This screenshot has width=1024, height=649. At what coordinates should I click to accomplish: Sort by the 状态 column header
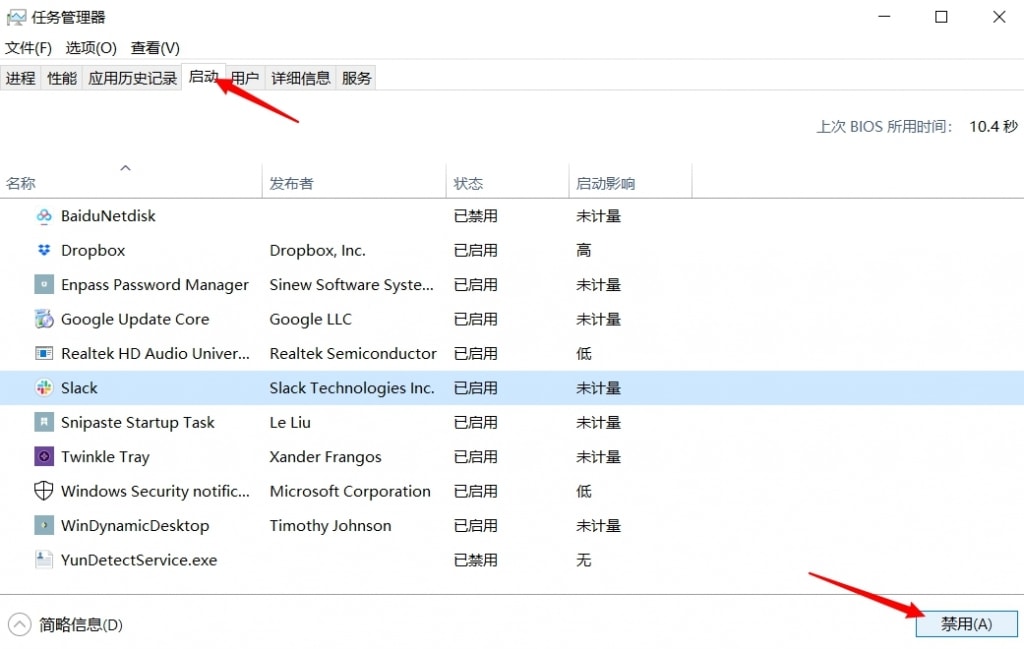507,183
